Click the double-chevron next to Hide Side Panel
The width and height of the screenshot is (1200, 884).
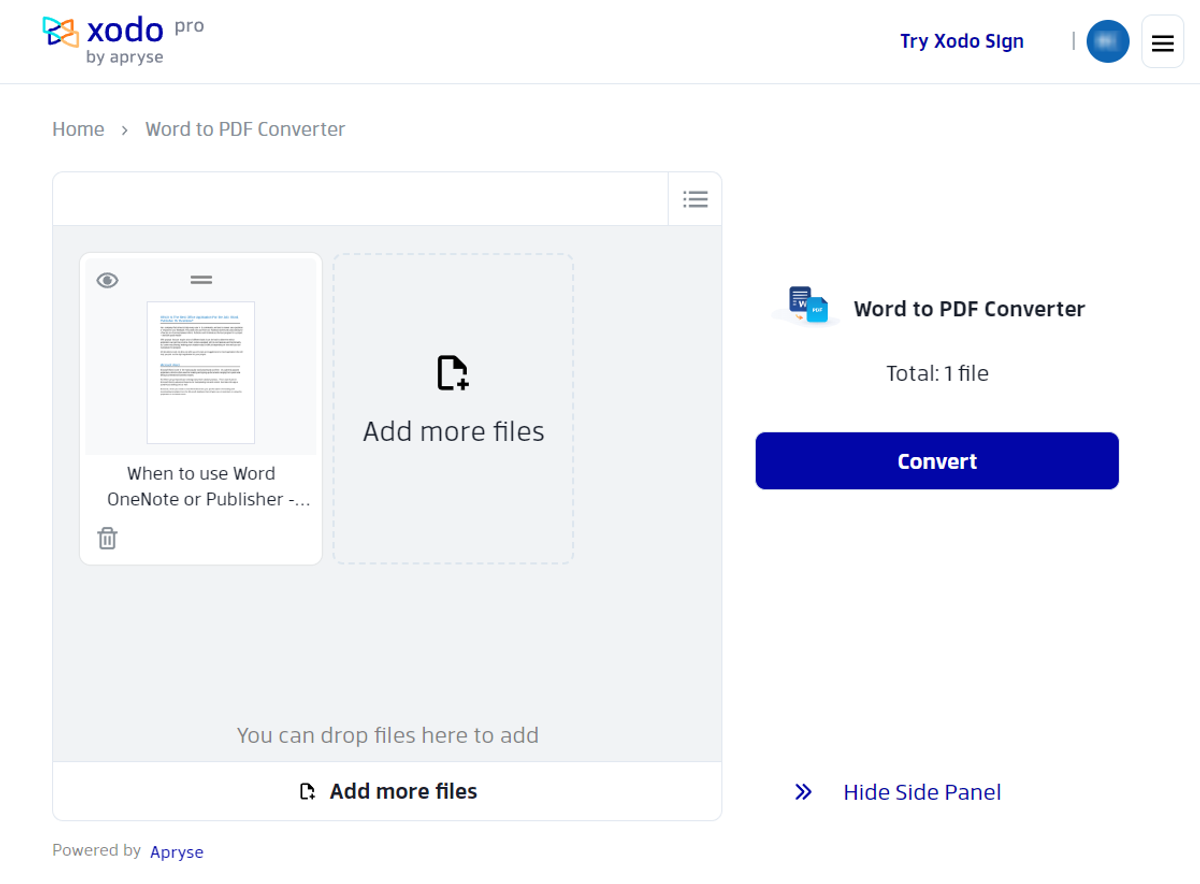pos(803,791)
